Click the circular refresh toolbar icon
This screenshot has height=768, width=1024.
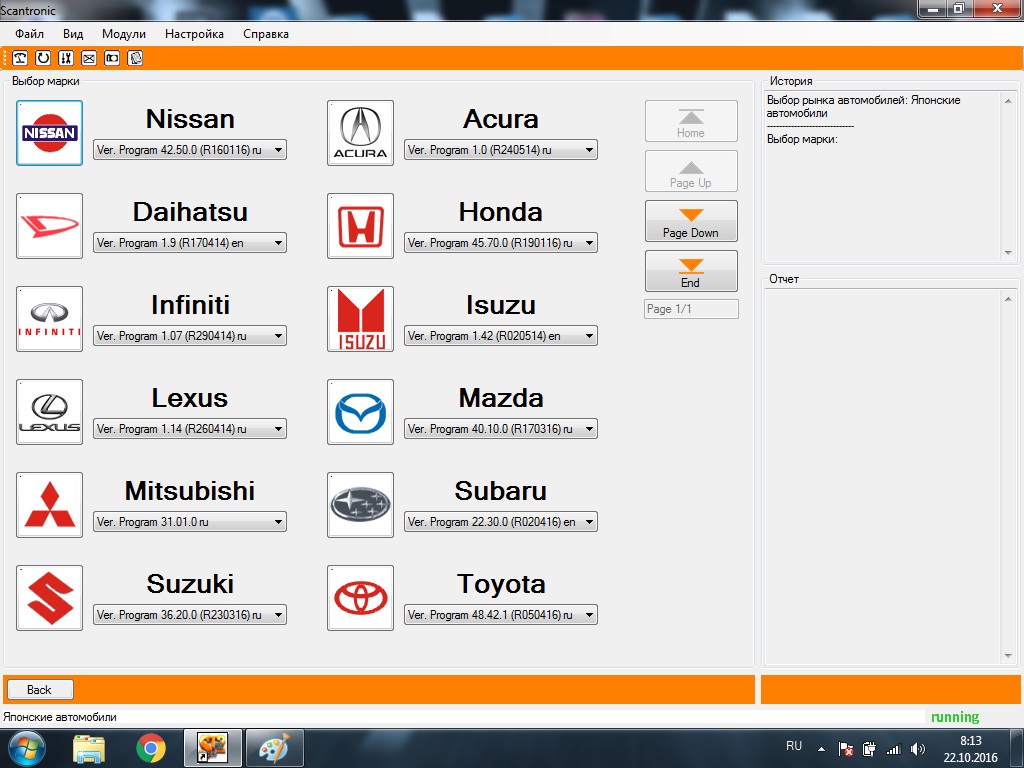(x=43, y=58)
